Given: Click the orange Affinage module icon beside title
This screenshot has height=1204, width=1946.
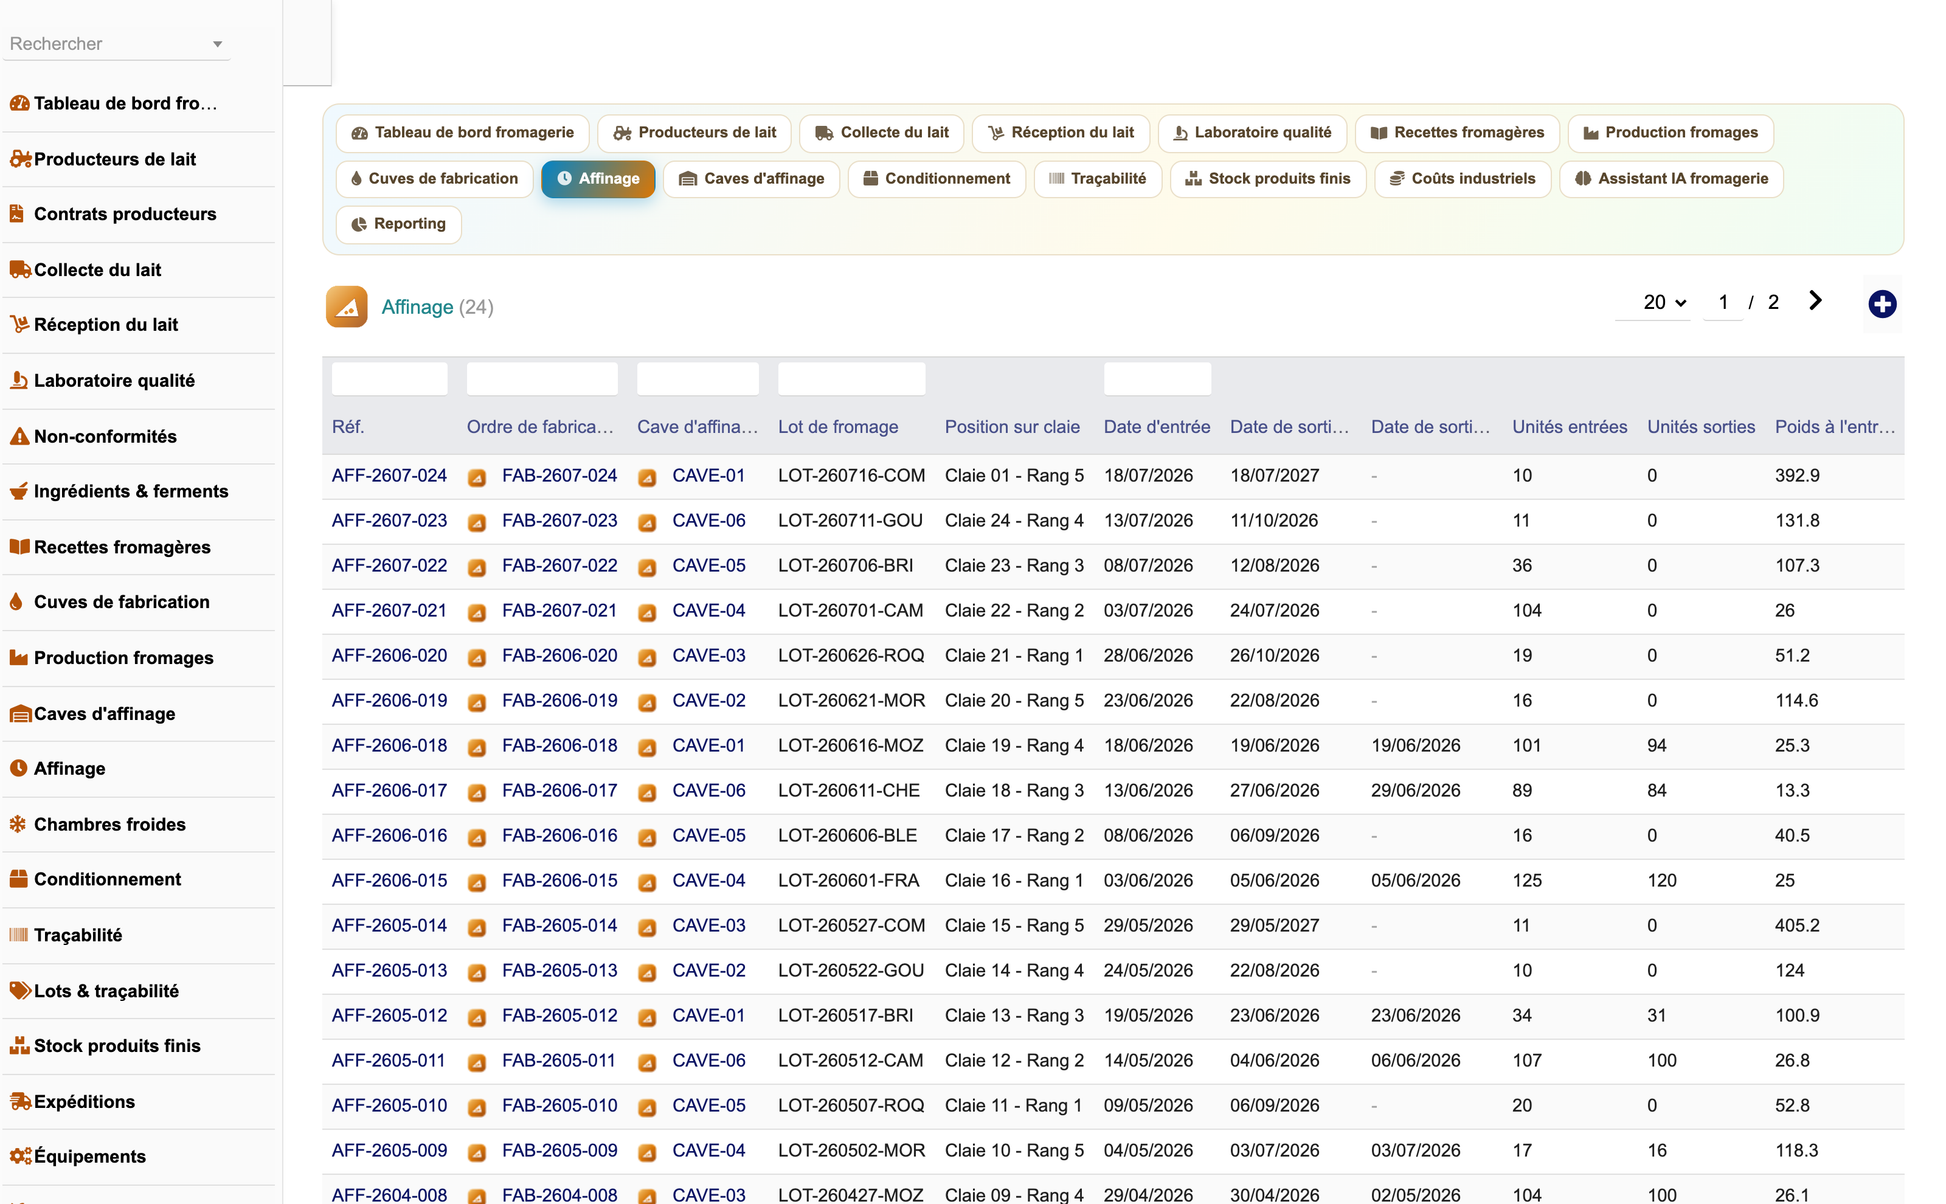Looking at the screenshot, I should point(346,307).
